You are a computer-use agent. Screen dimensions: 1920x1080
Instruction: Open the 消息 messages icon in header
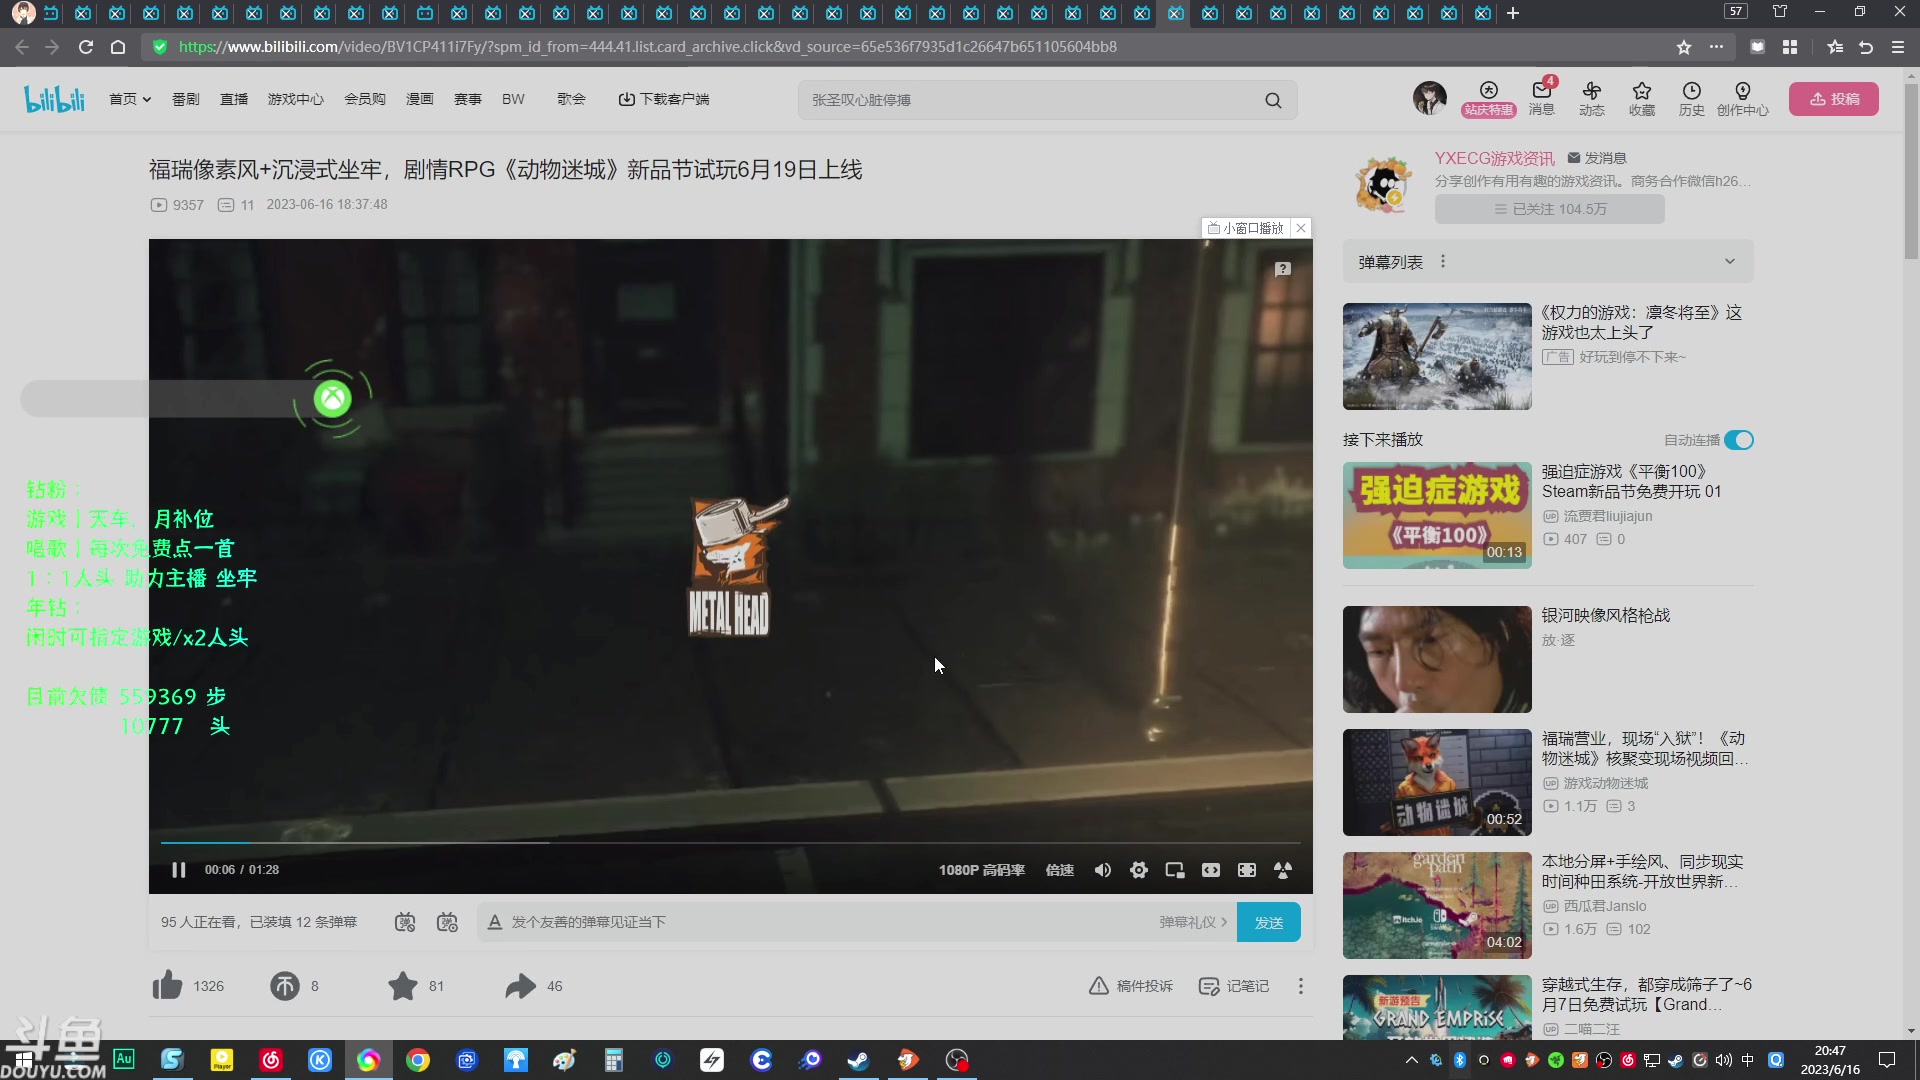[x=1541, y=98]
